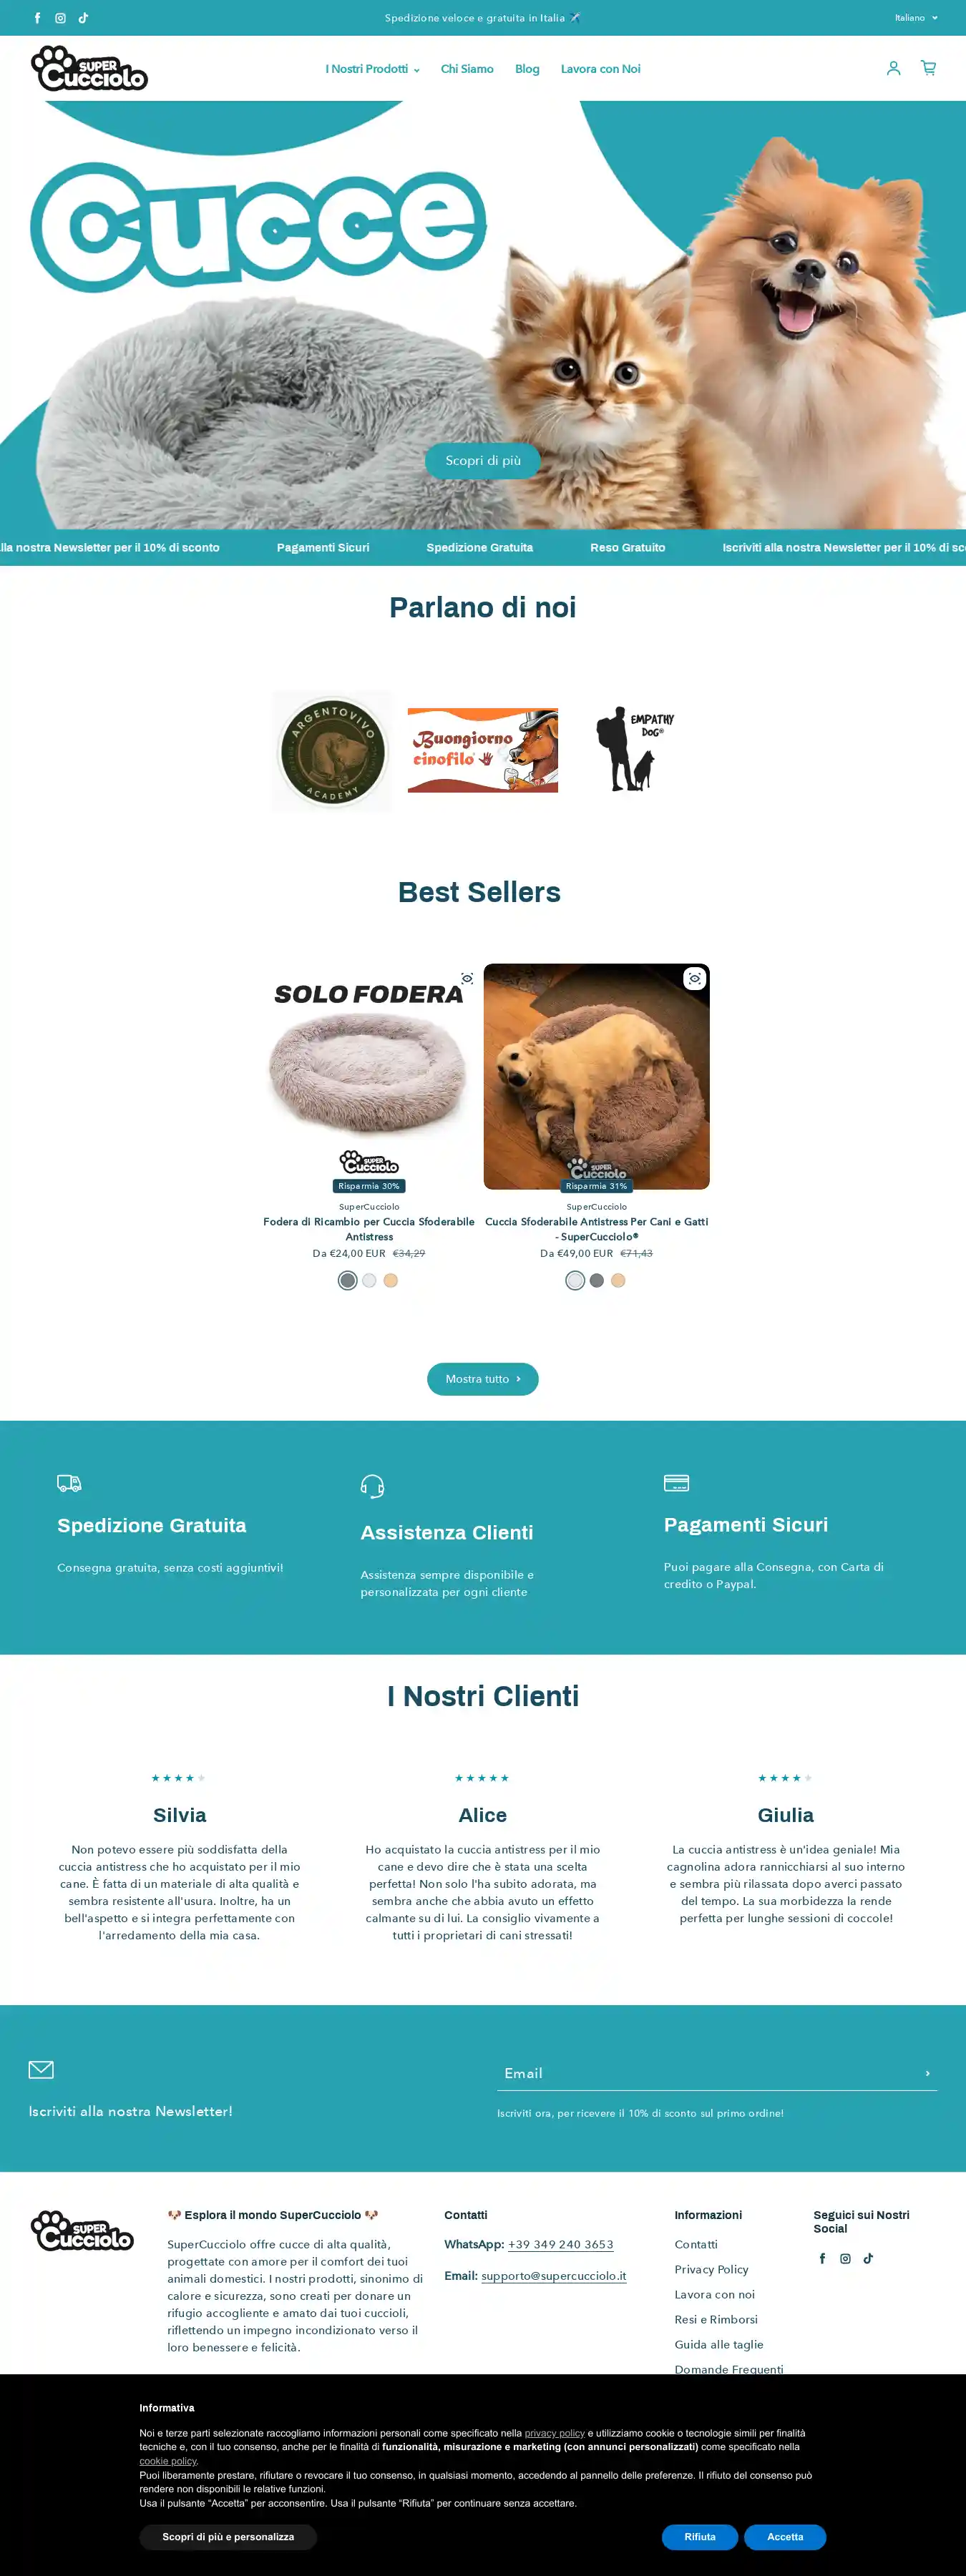The height and width of the screenshot is (2576, 966).
Task: Open Scopri di più e personalizza preferences
Action: coord(228,2536)
